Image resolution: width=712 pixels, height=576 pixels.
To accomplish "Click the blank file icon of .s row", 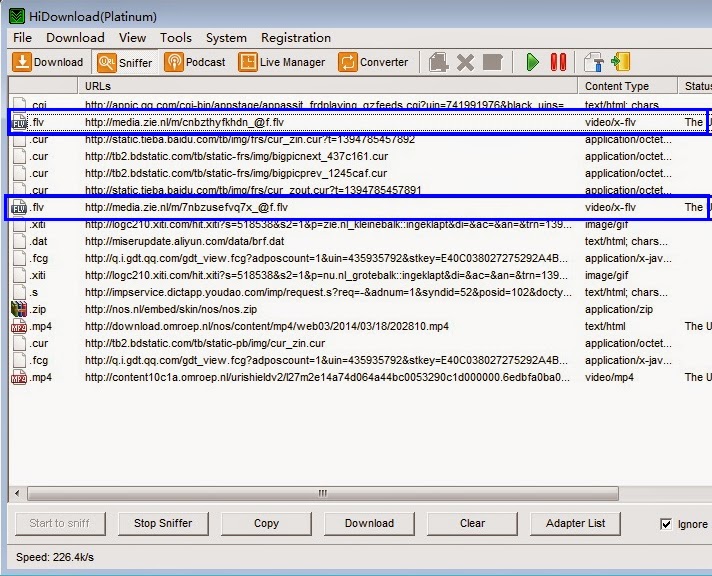I will point(19,292).
